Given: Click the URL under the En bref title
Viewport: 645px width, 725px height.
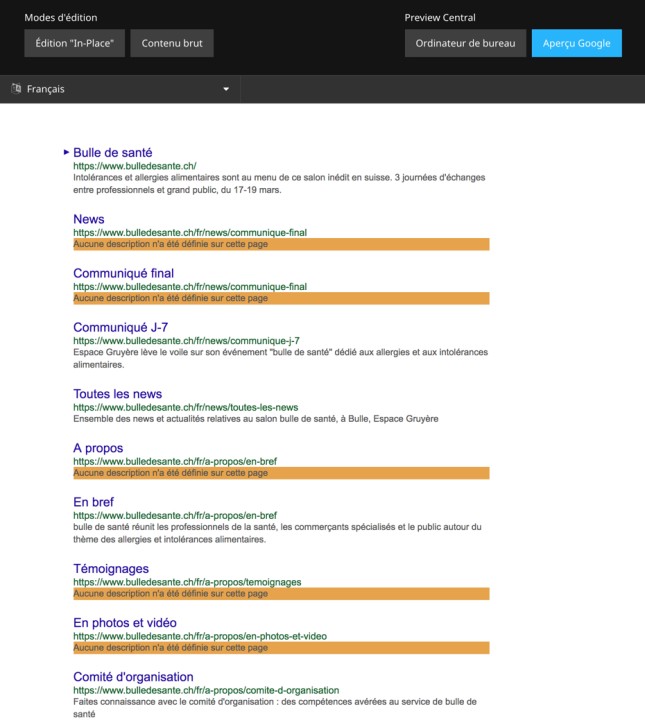Looking at the screenshot, I should [x=175, y=516].
